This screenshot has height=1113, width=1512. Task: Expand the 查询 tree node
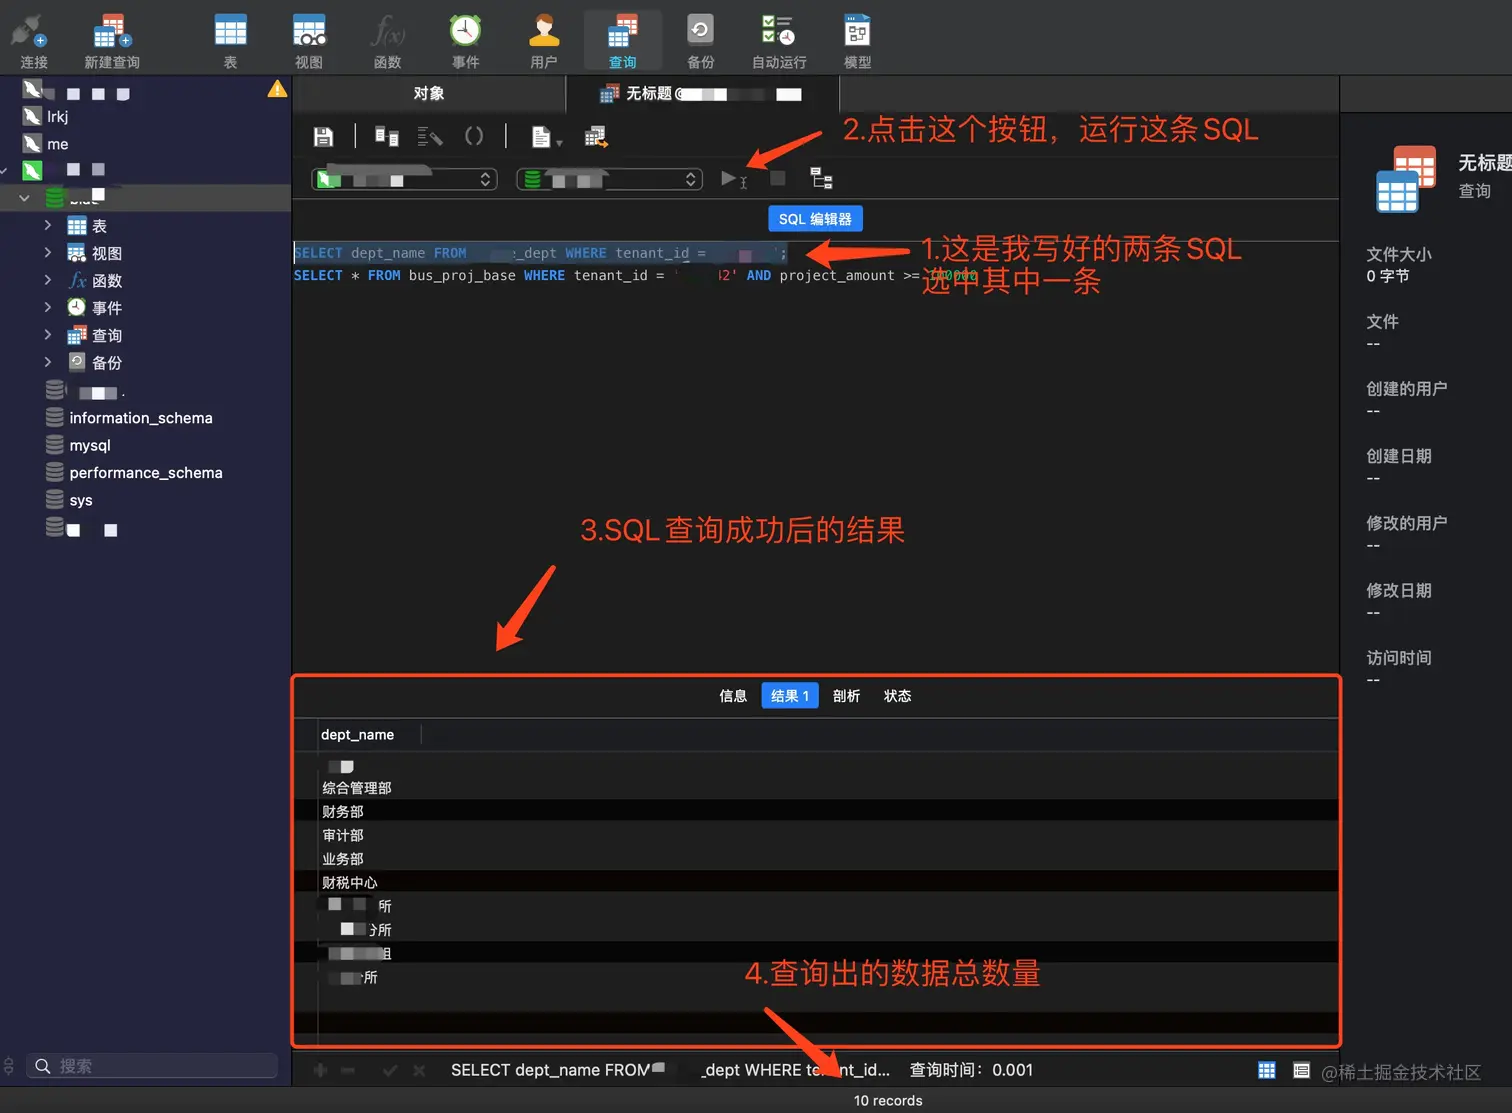tap(47, 335)
